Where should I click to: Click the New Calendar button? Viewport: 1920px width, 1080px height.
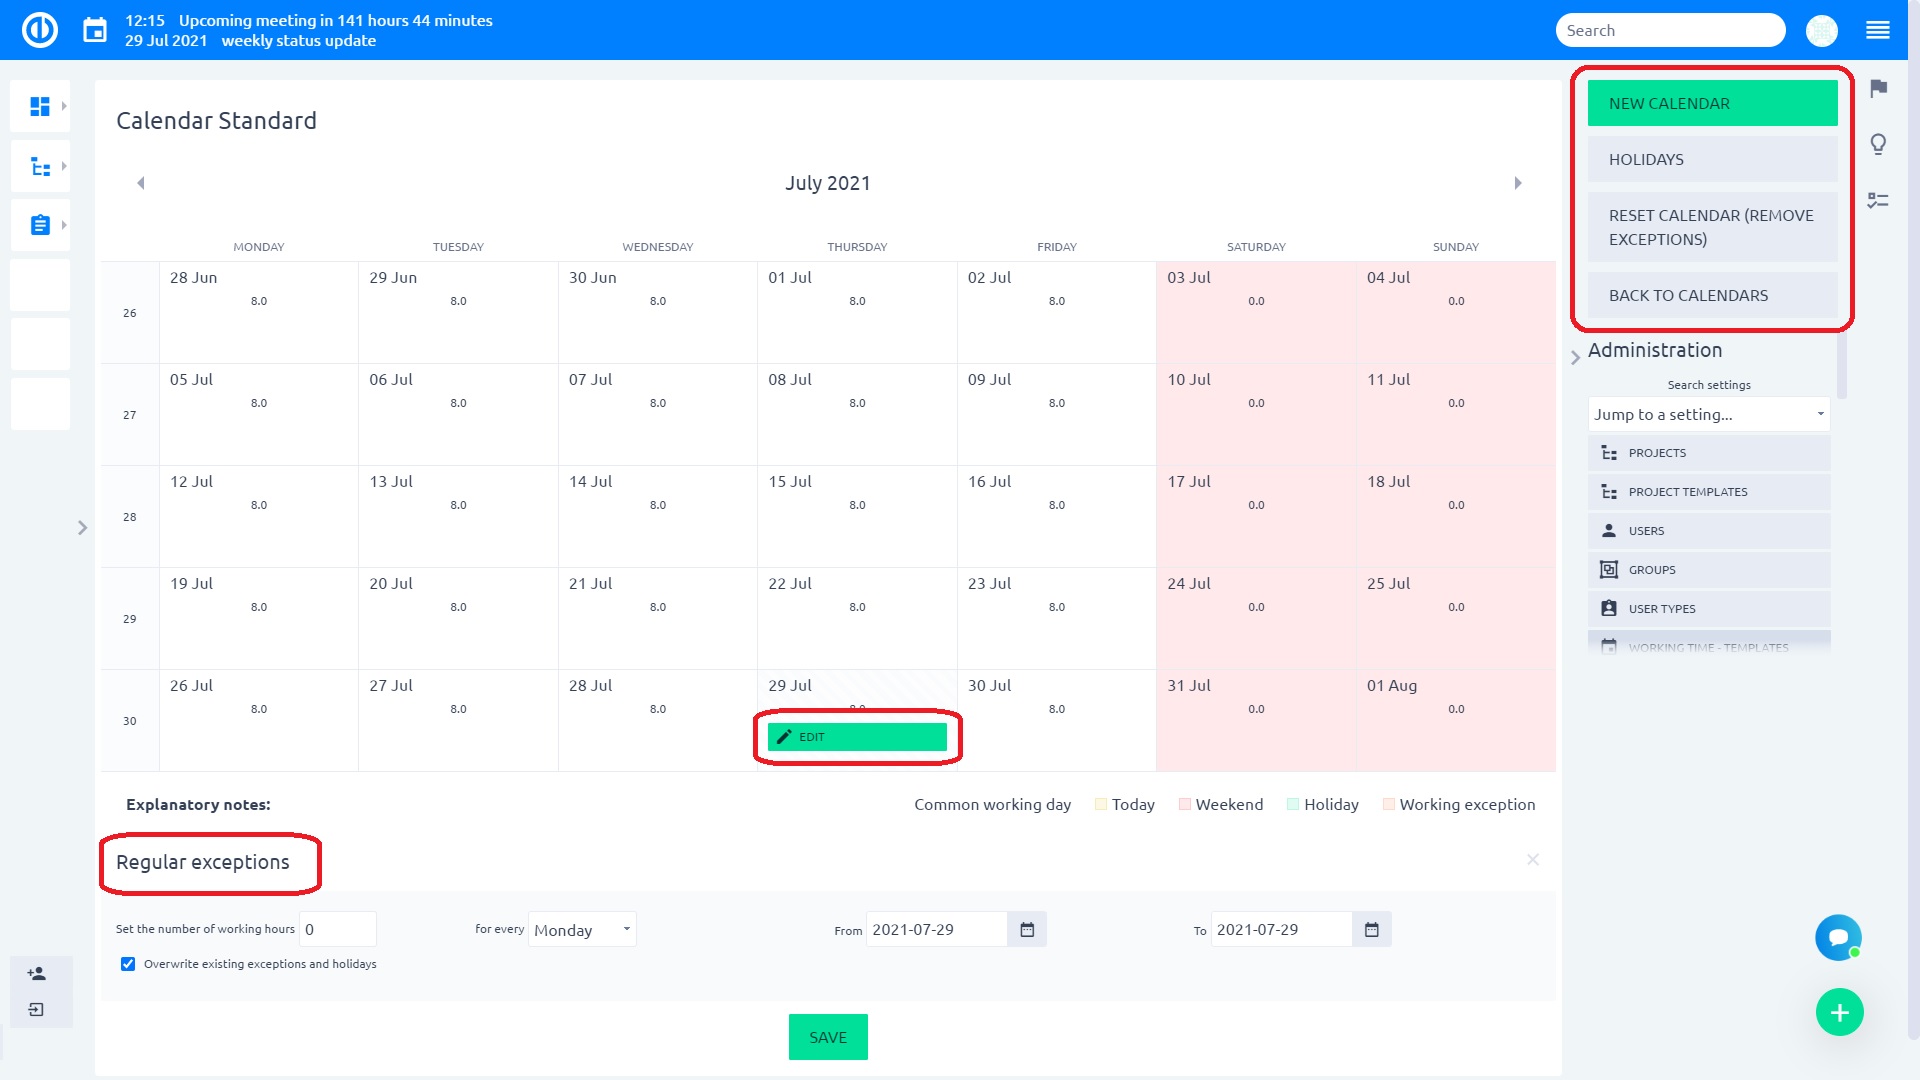[x=1712, y=104]
